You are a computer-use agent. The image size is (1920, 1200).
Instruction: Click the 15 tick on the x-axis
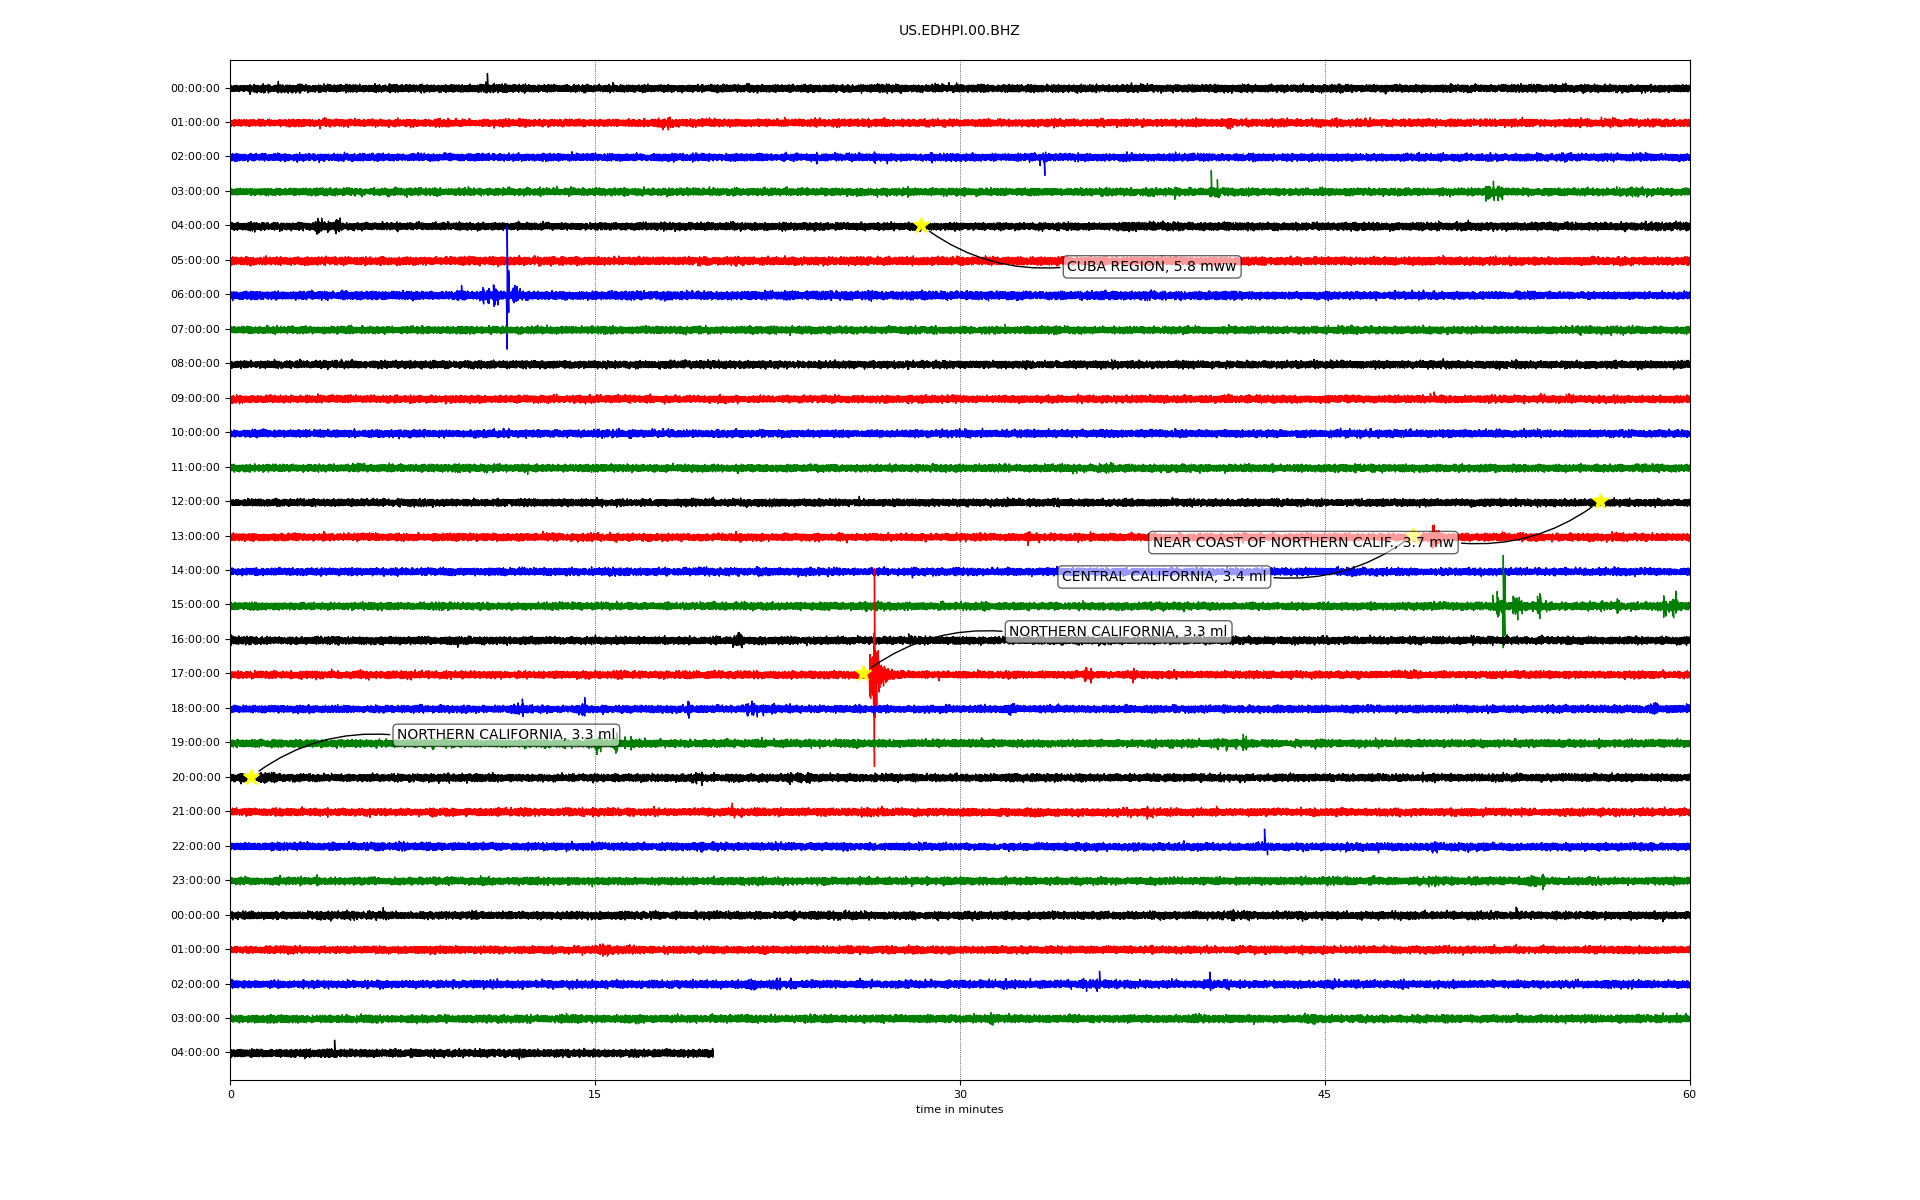[595, 1094]
